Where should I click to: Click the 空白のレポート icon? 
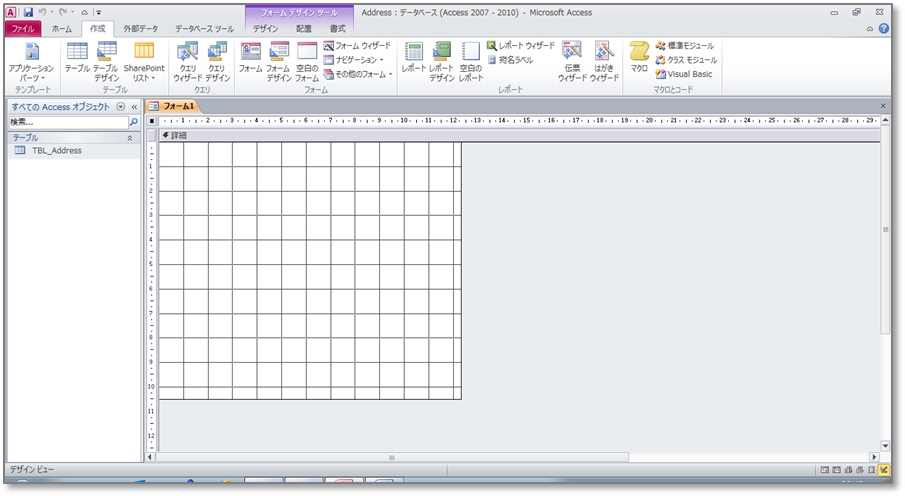470,62
